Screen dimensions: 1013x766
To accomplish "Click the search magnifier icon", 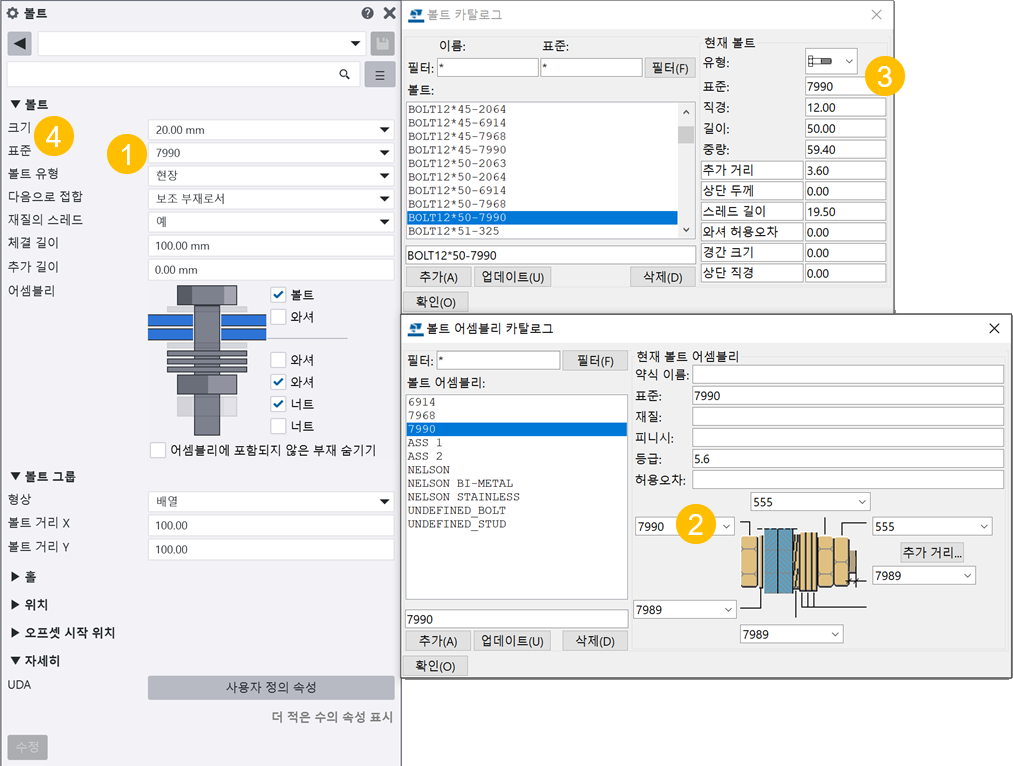I will [x=345, y=74].
